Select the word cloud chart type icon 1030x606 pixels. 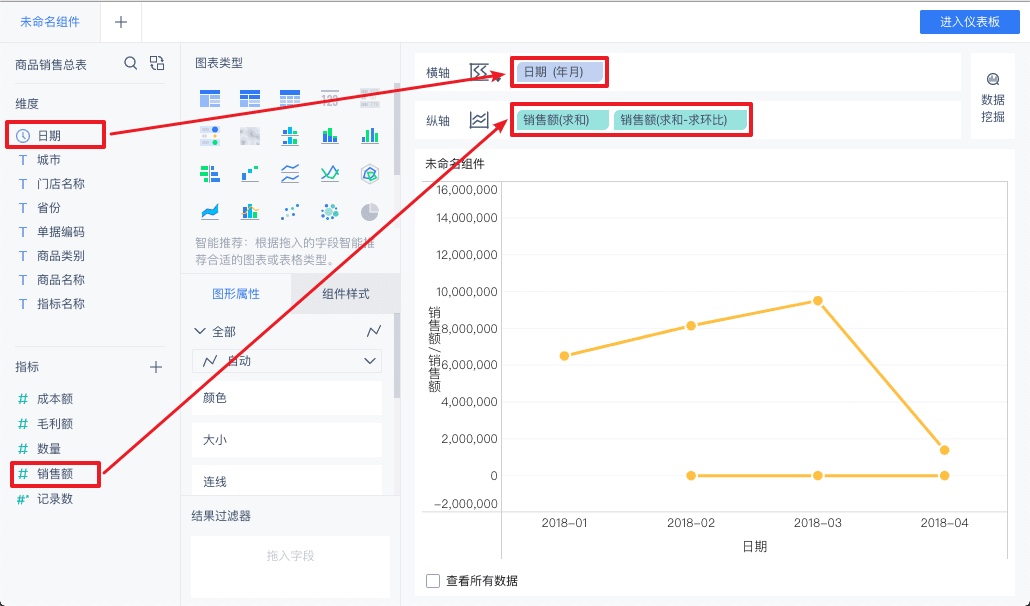[x=330, y=211]
